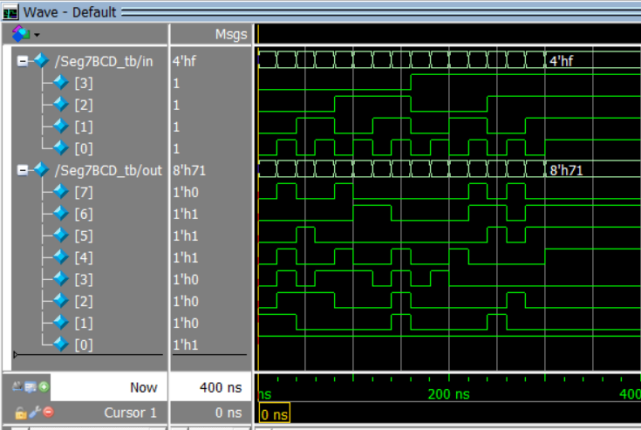Select bit [5] under Seg7BCD_tb/out
The height and width of the screenshot is (430, 641).
click(84, 236)
